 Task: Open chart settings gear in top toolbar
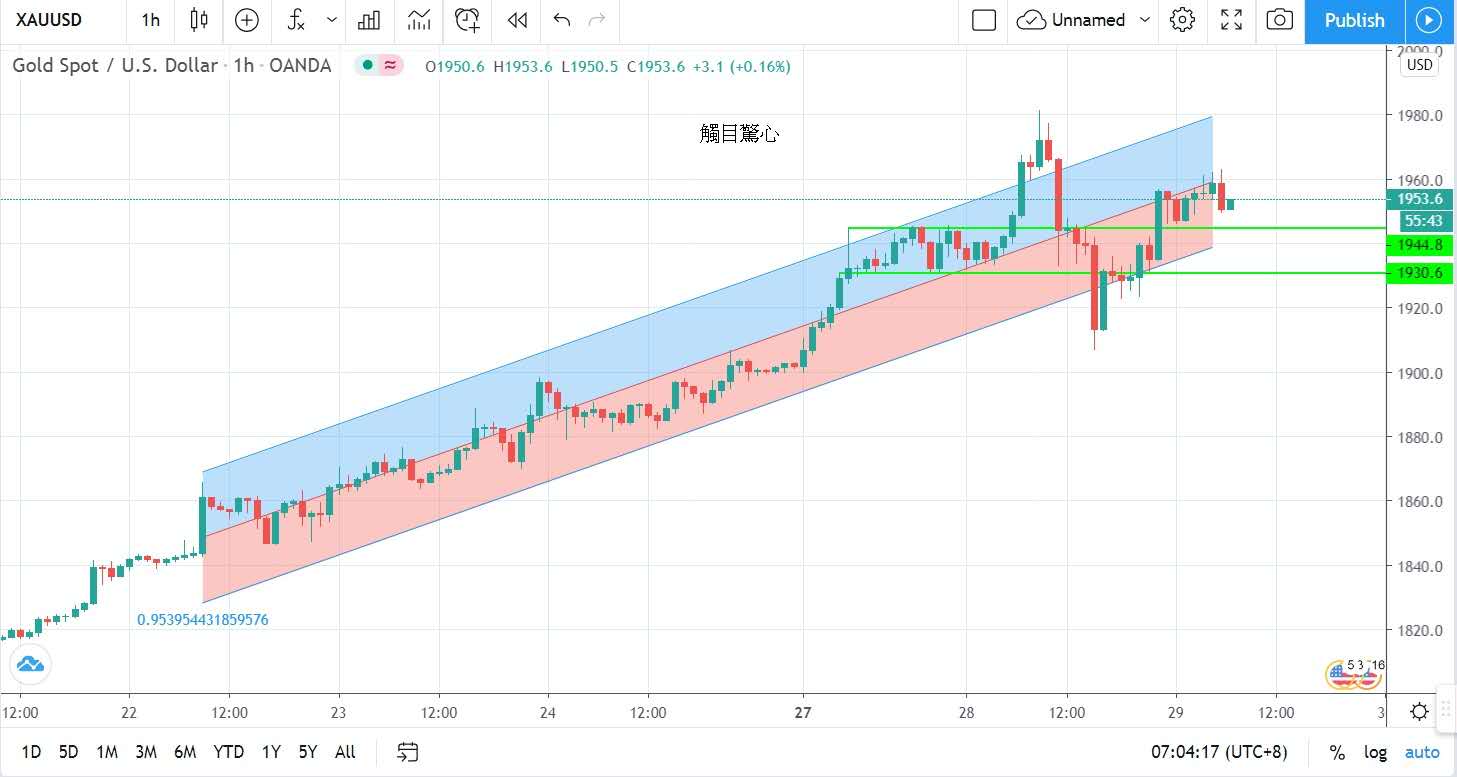point(1183,20)
